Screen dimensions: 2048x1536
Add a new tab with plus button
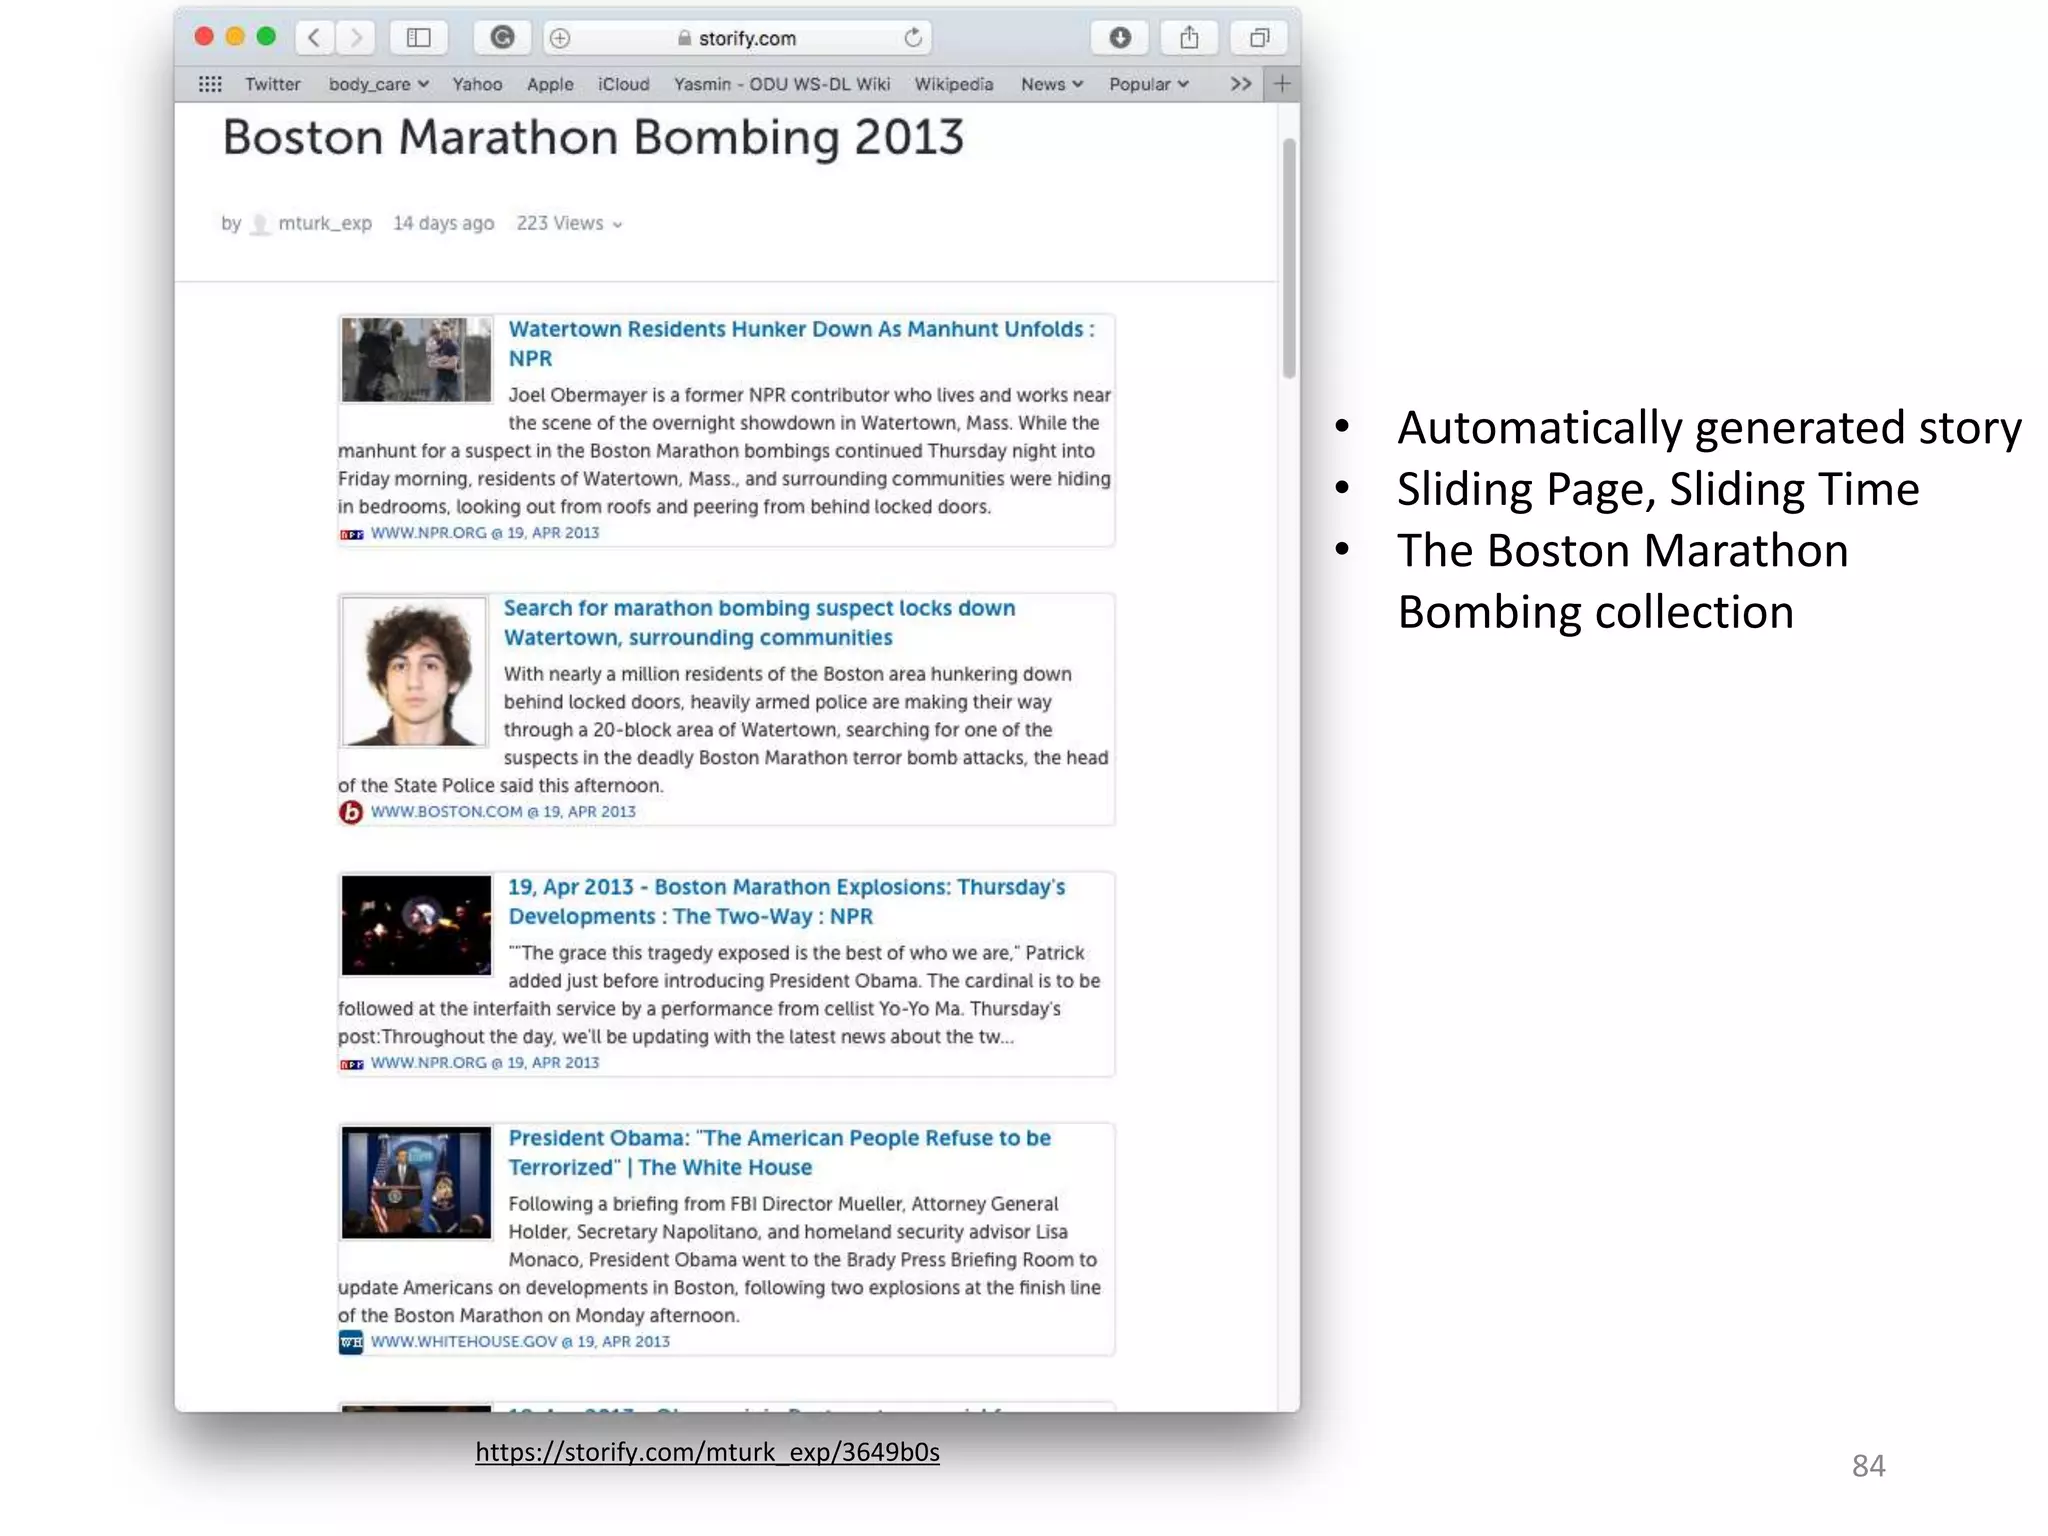(x=1282, y=84)
